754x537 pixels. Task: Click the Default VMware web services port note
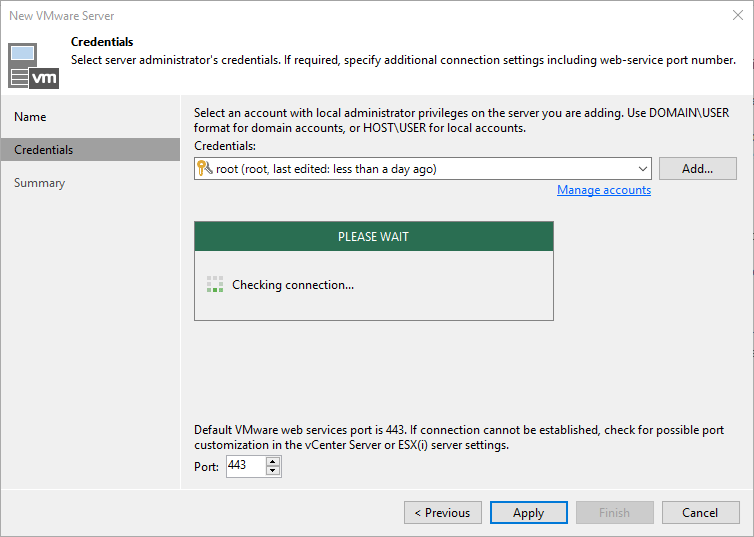(x=459, y=437)
